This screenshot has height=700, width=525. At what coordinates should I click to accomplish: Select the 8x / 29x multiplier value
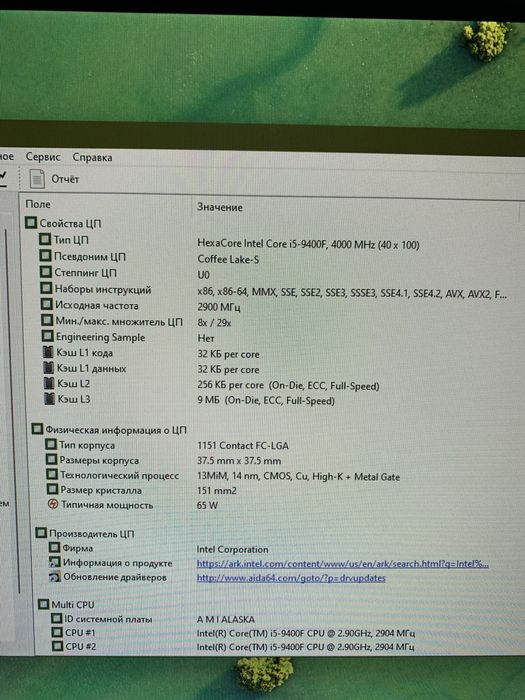pos(214,323)
